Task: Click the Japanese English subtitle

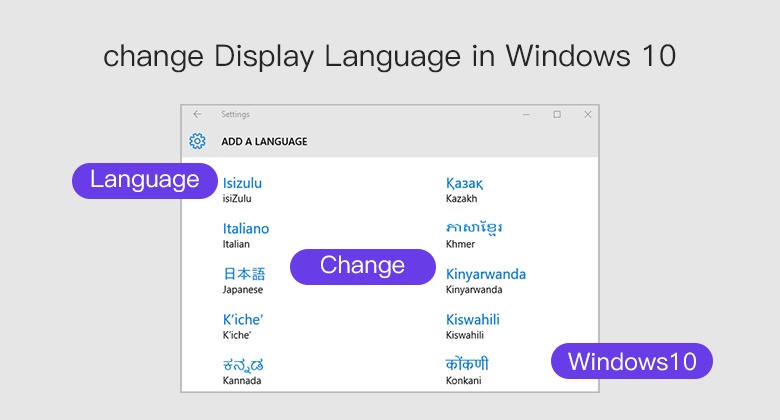Action: (x=243, y=290)
